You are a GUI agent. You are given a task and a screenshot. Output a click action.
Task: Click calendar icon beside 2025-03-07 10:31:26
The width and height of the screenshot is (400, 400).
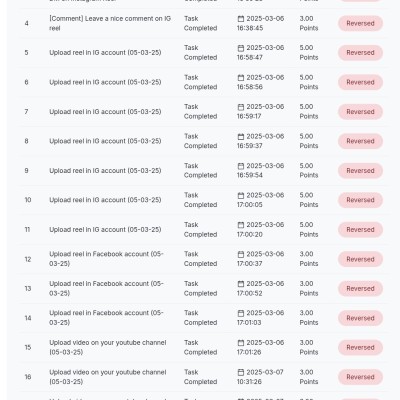241,372
